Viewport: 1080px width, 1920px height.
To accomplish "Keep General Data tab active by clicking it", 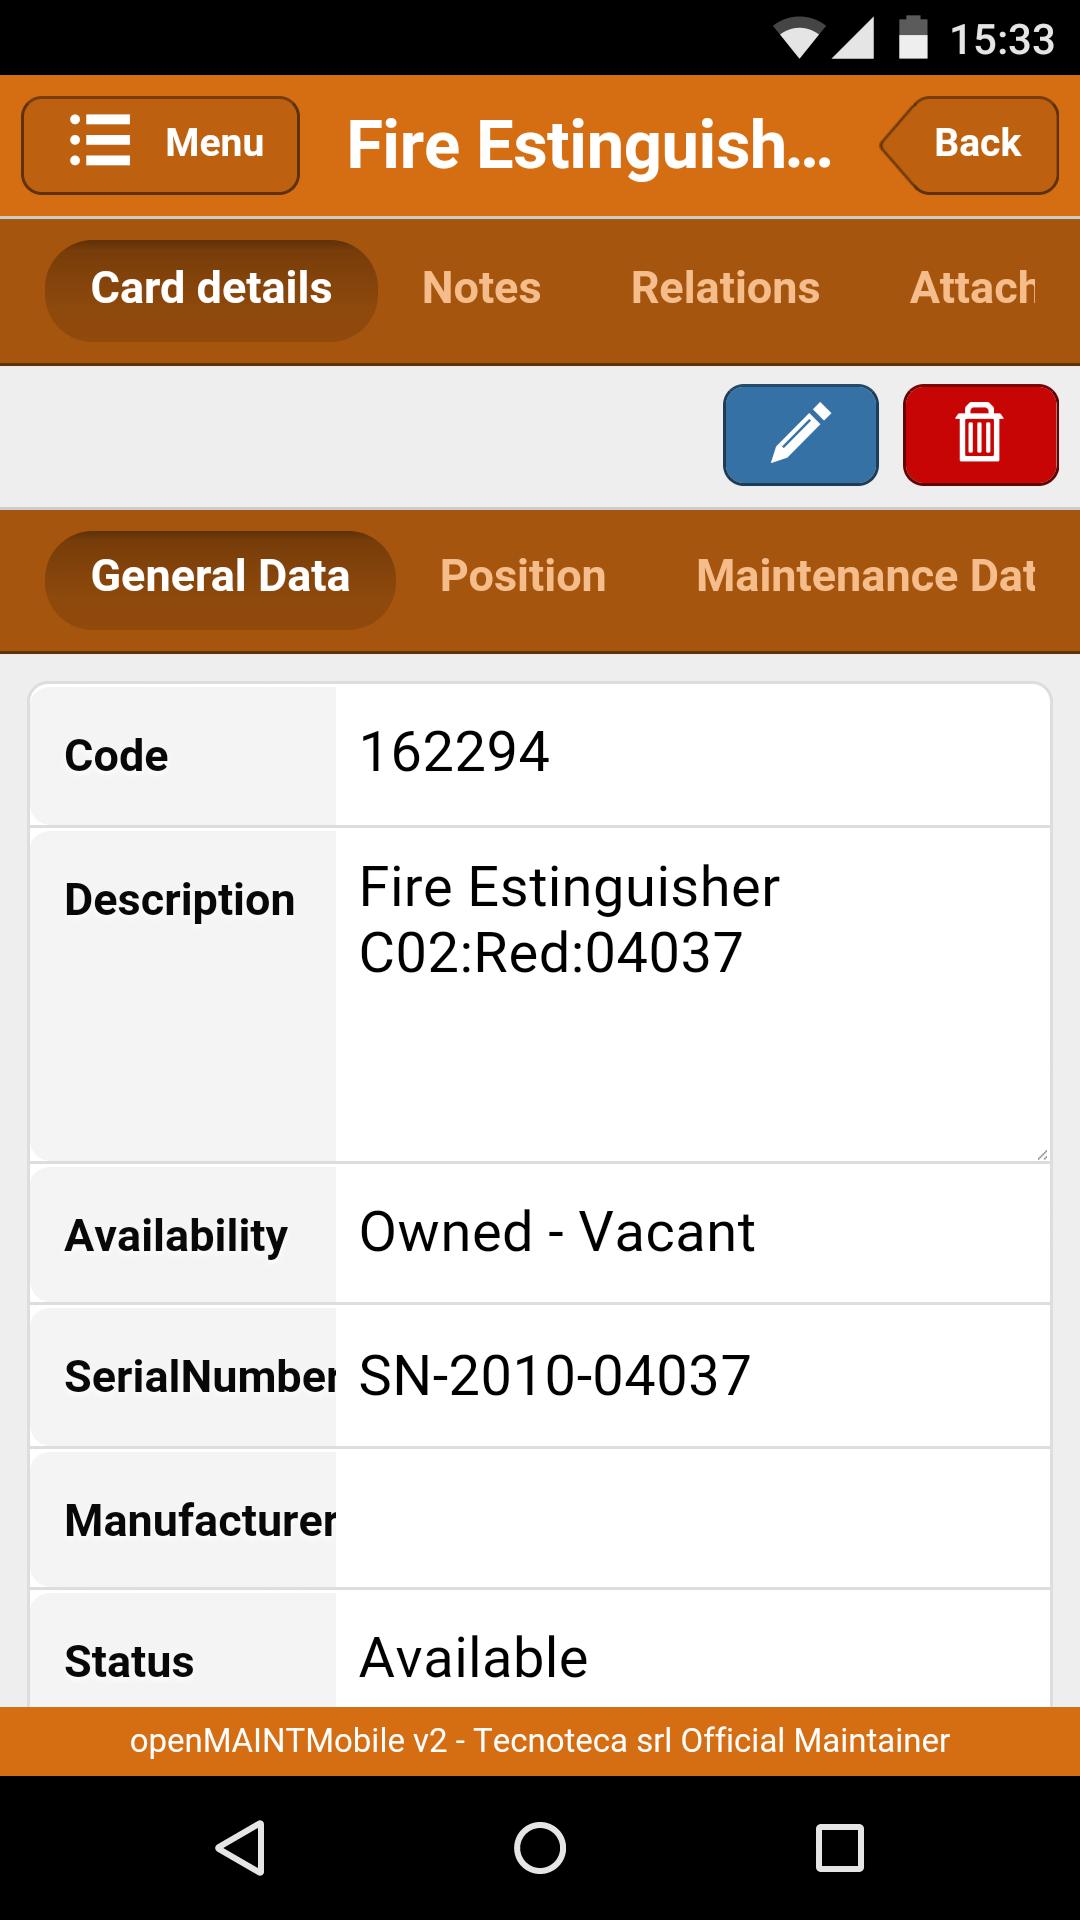I will click(219, 577).
